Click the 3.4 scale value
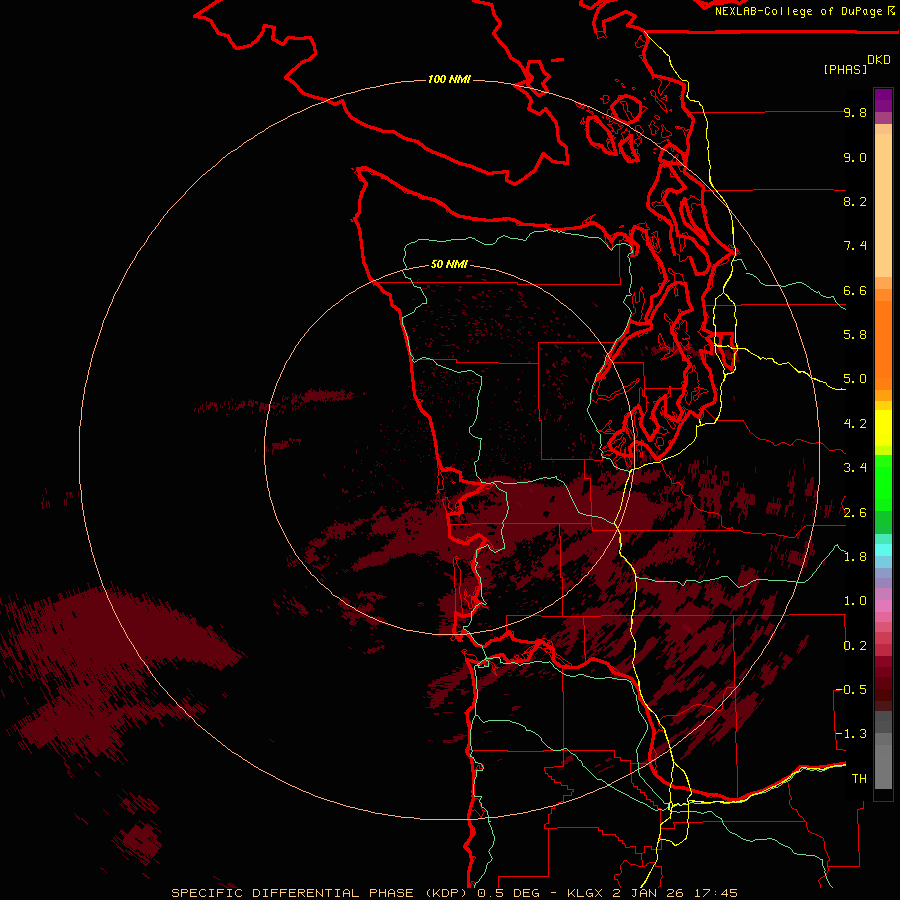 [x=855, y=468]
